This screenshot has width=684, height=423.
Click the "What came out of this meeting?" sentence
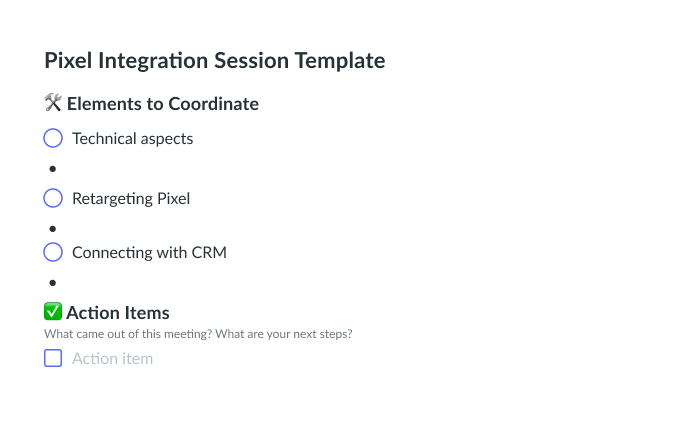(x=128, y=334)
